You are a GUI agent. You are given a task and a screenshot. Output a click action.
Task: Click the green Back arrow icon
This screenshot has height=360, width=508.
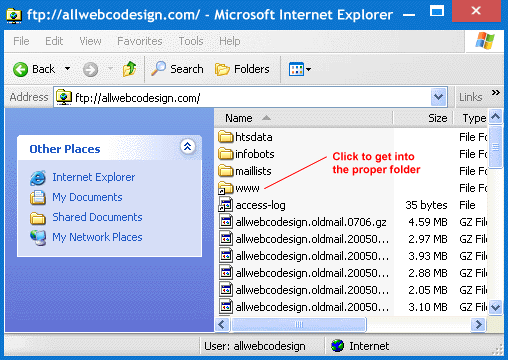[21, 69]
